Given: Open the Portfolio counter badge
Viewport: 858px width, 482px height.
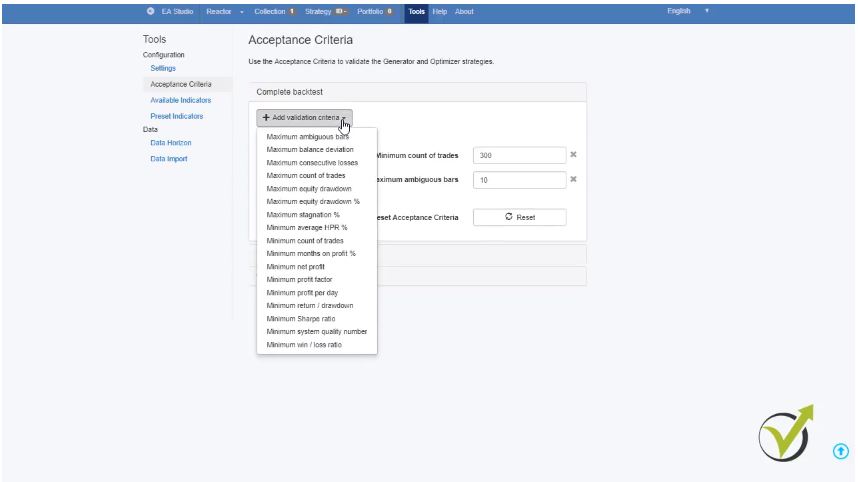Looking at the screenshot, I should 390,11.
